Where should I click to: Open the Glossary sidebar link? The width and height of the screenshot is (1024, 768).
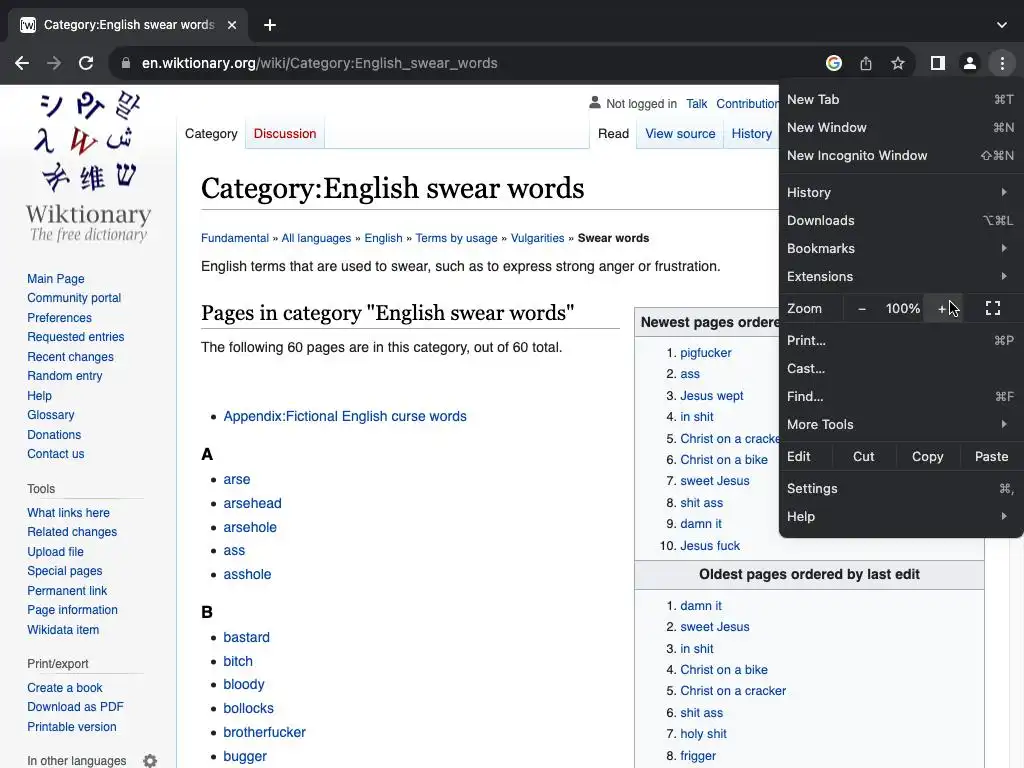50,415
